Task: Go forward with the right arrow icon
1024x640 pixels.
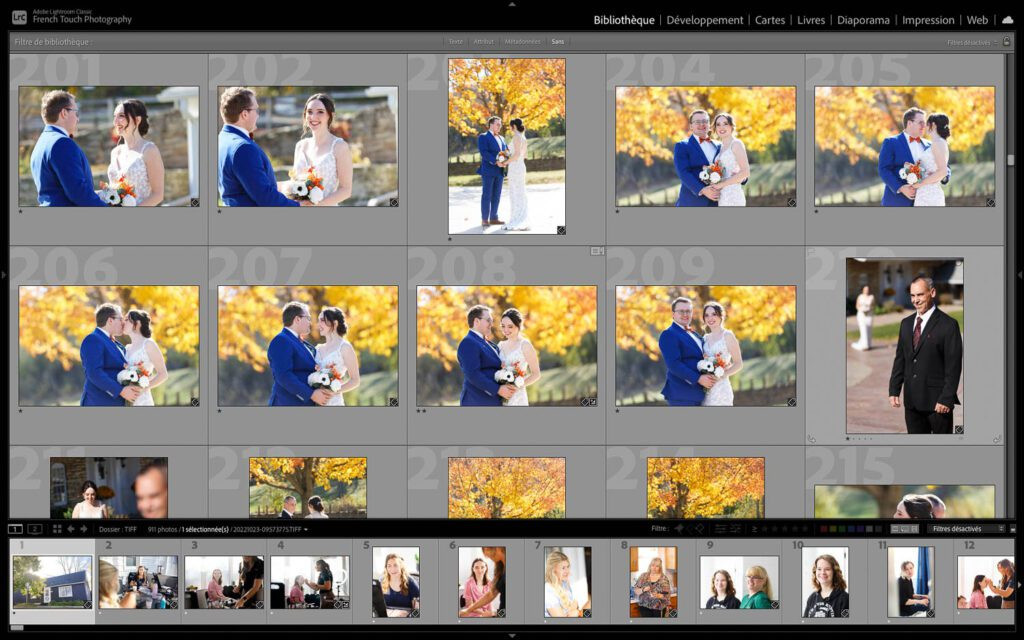Action: (x=84, y=529)
